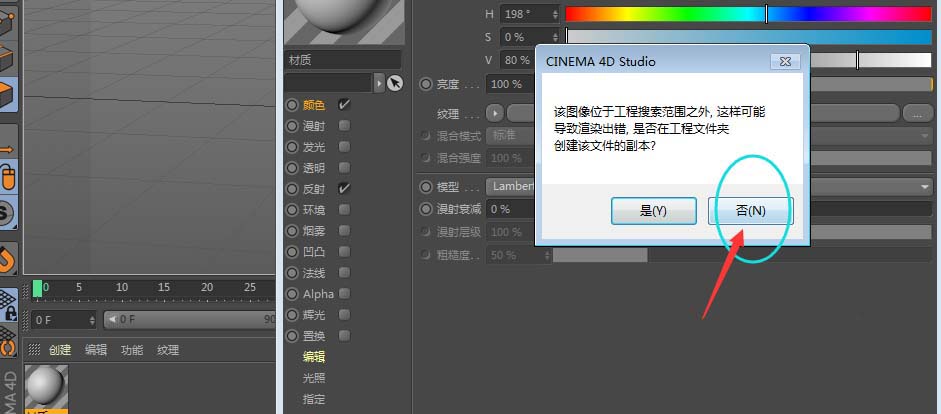Open the 纹理 menu in material manager
This screenshot has width=941, height=414.
tap(168, 350)
